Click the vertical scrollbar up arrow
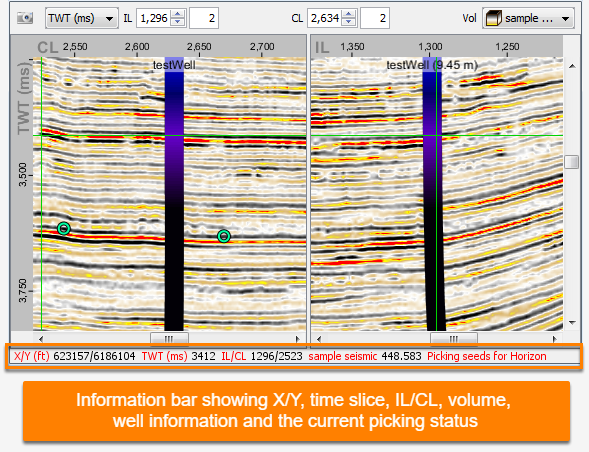The width and height of the screenshot is (589, 452). tap(572, 66)
